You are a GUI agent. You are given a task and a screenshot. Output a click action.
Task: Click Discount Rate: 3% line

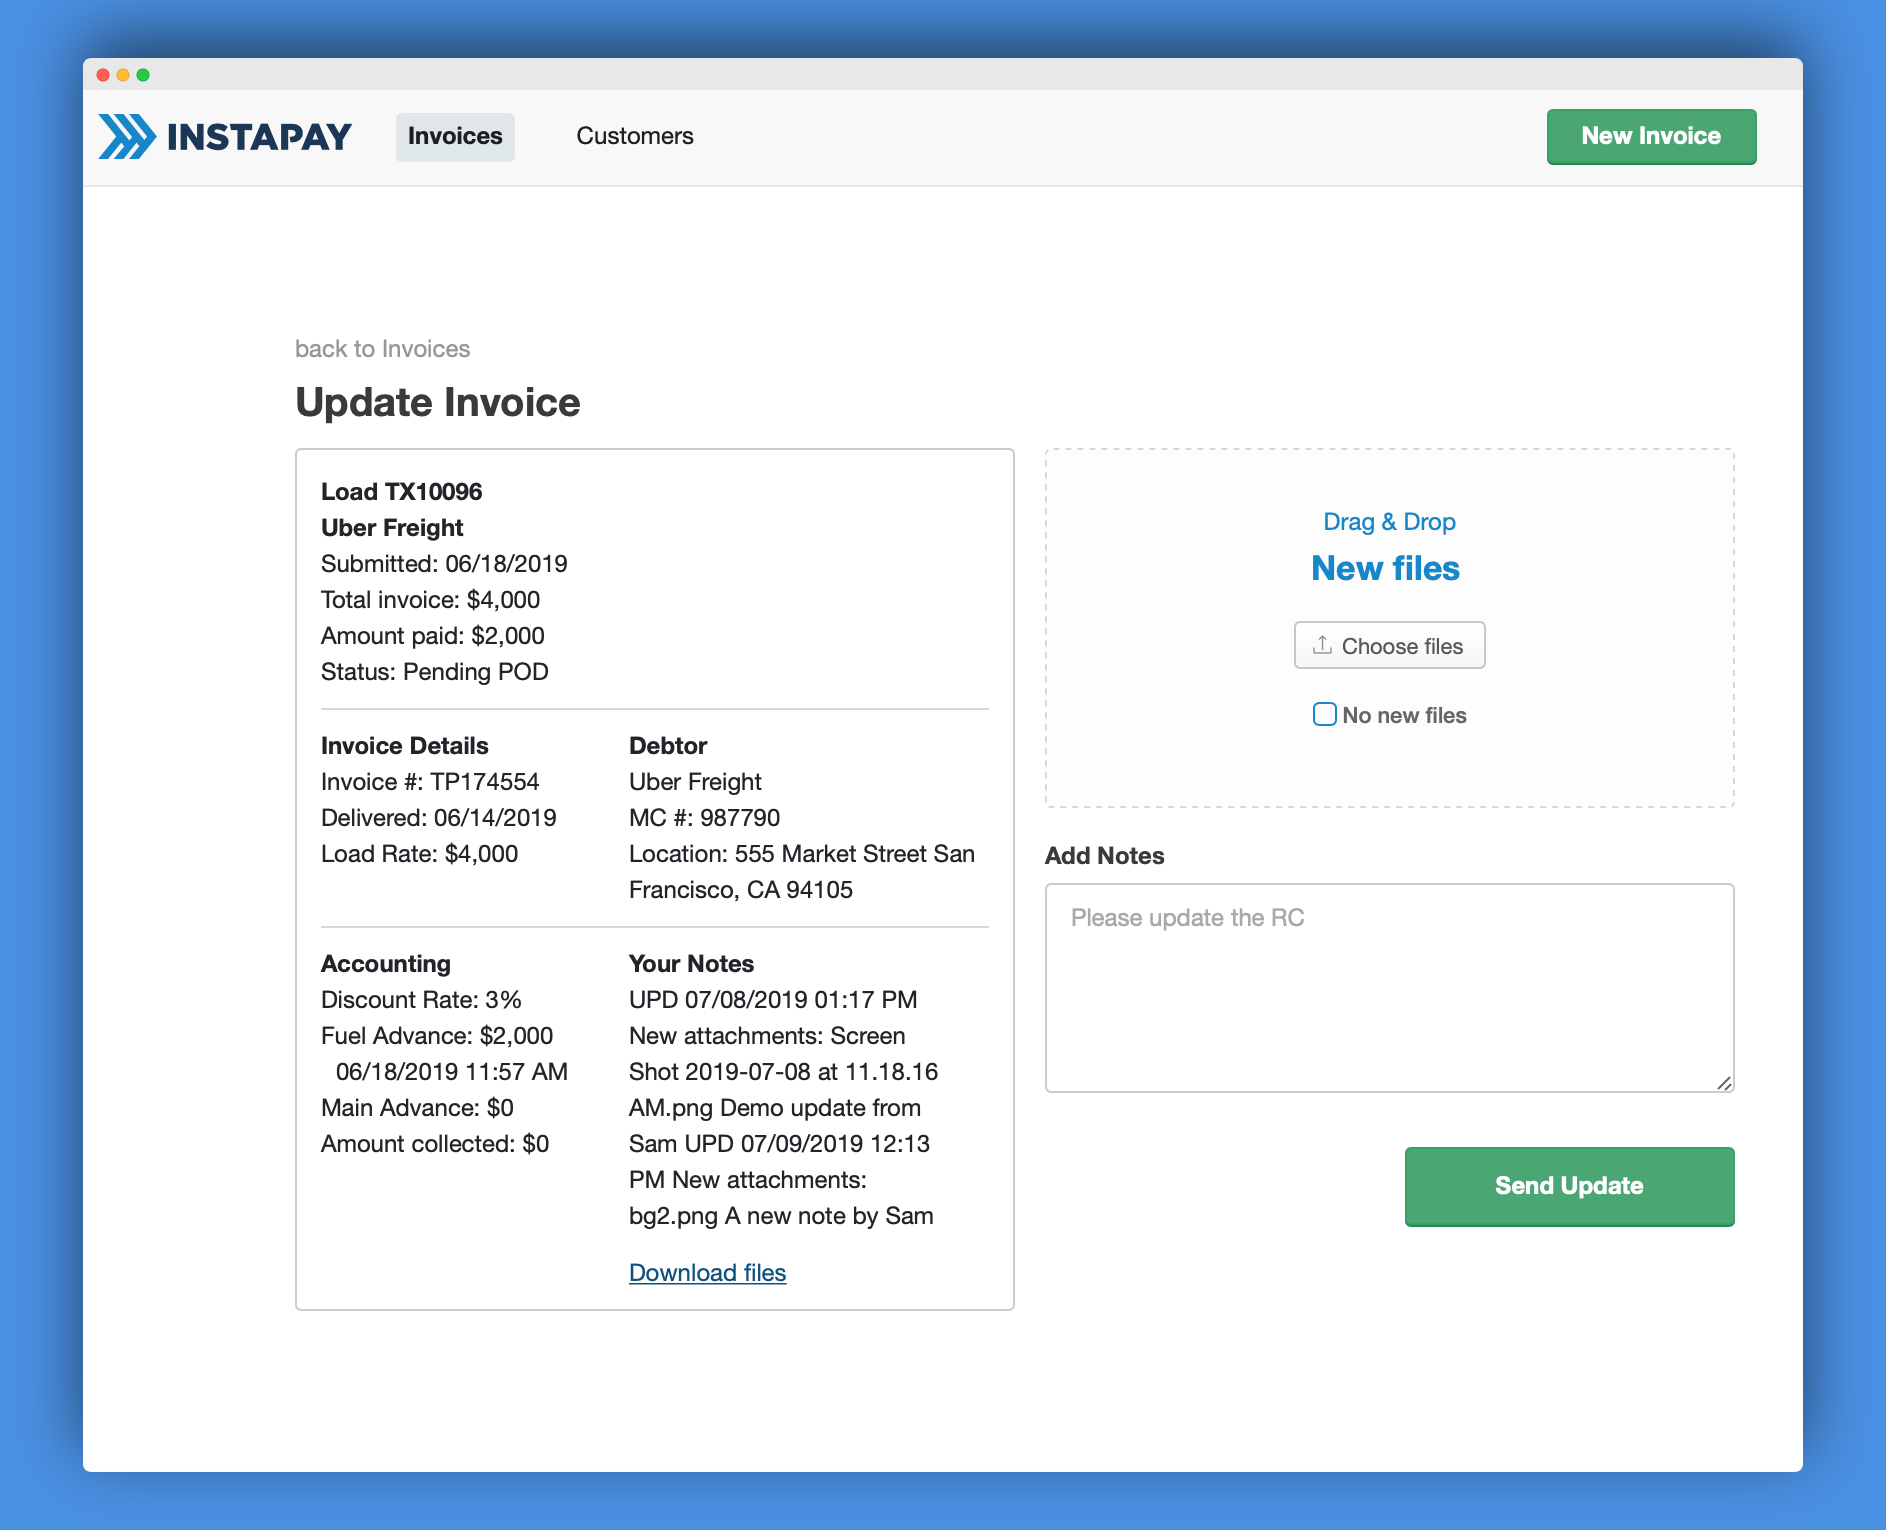pos(421,1000)
